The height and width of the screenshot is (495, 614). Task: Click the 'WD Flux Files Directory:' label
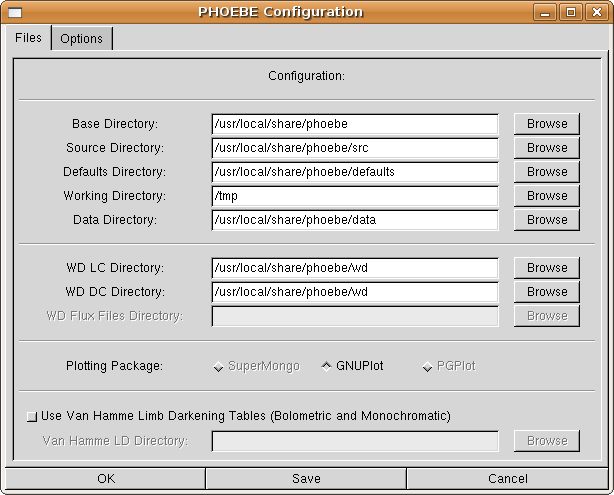115,316
